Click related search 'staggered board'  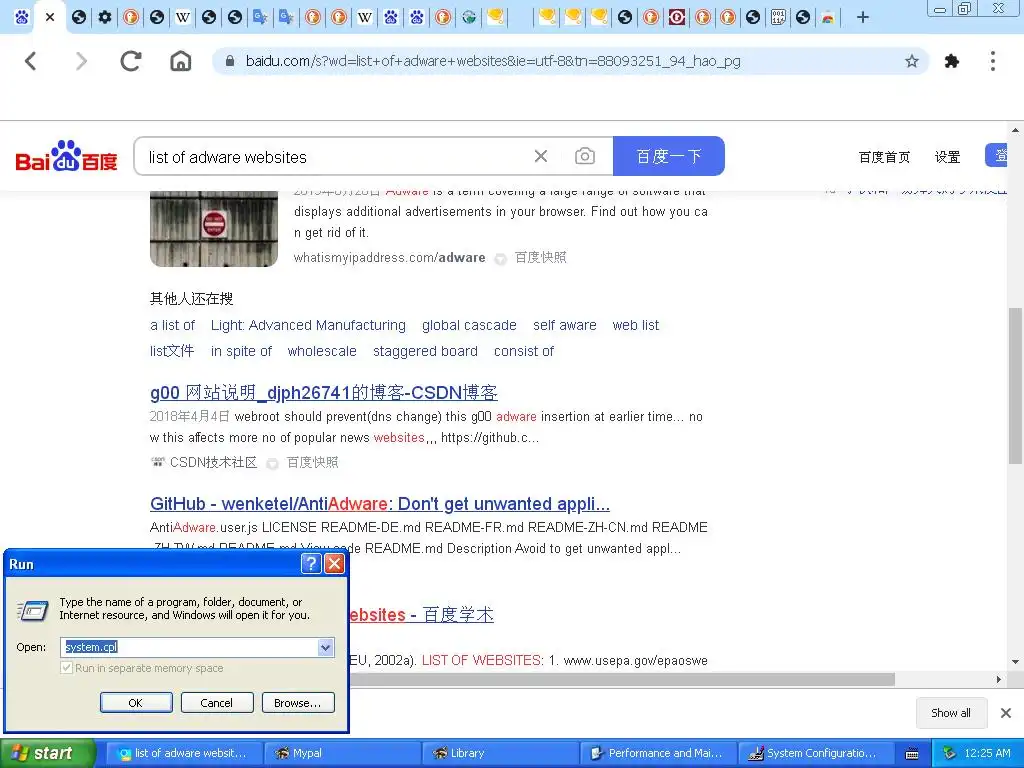coord(425,351)
